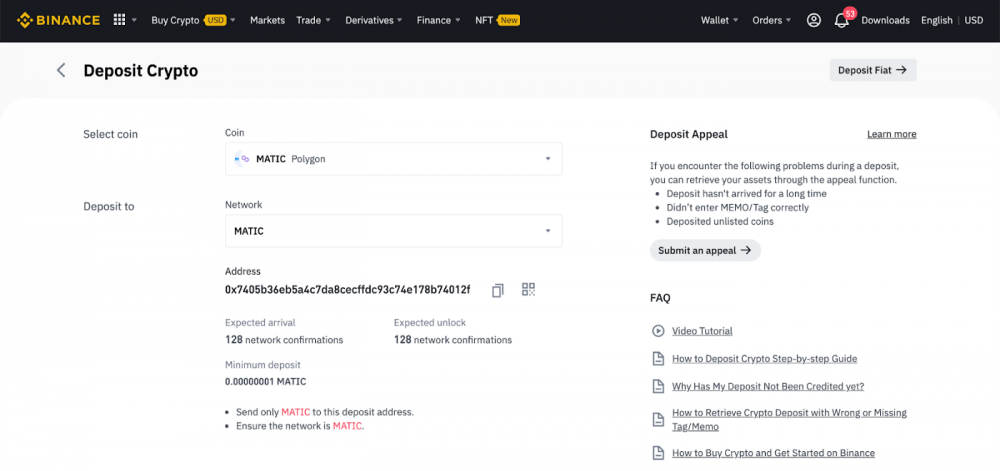Image resolution: width=1000 pixels, height=471 pixels.
Task: Click the Video Tutorial play icon
Action: [x=658, y=331]
